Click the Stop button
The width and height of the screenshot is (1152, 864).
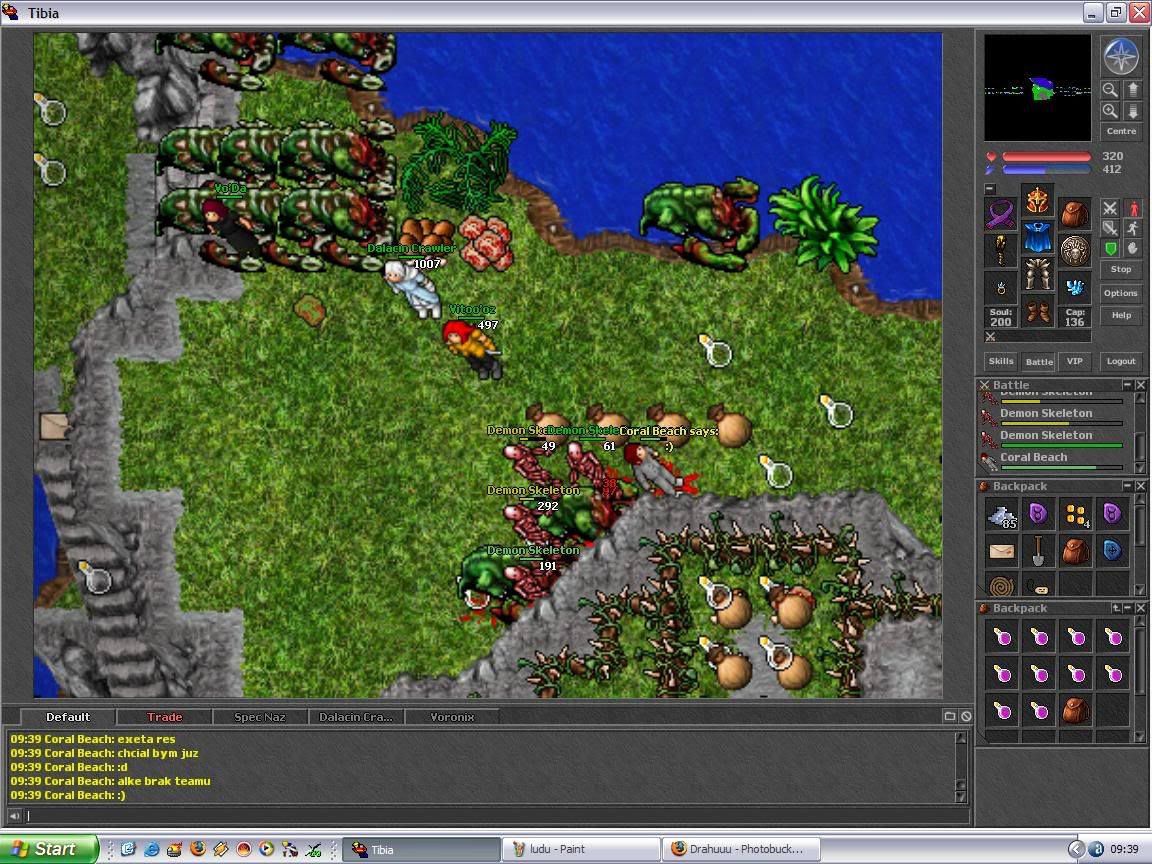coord(1120,269)
